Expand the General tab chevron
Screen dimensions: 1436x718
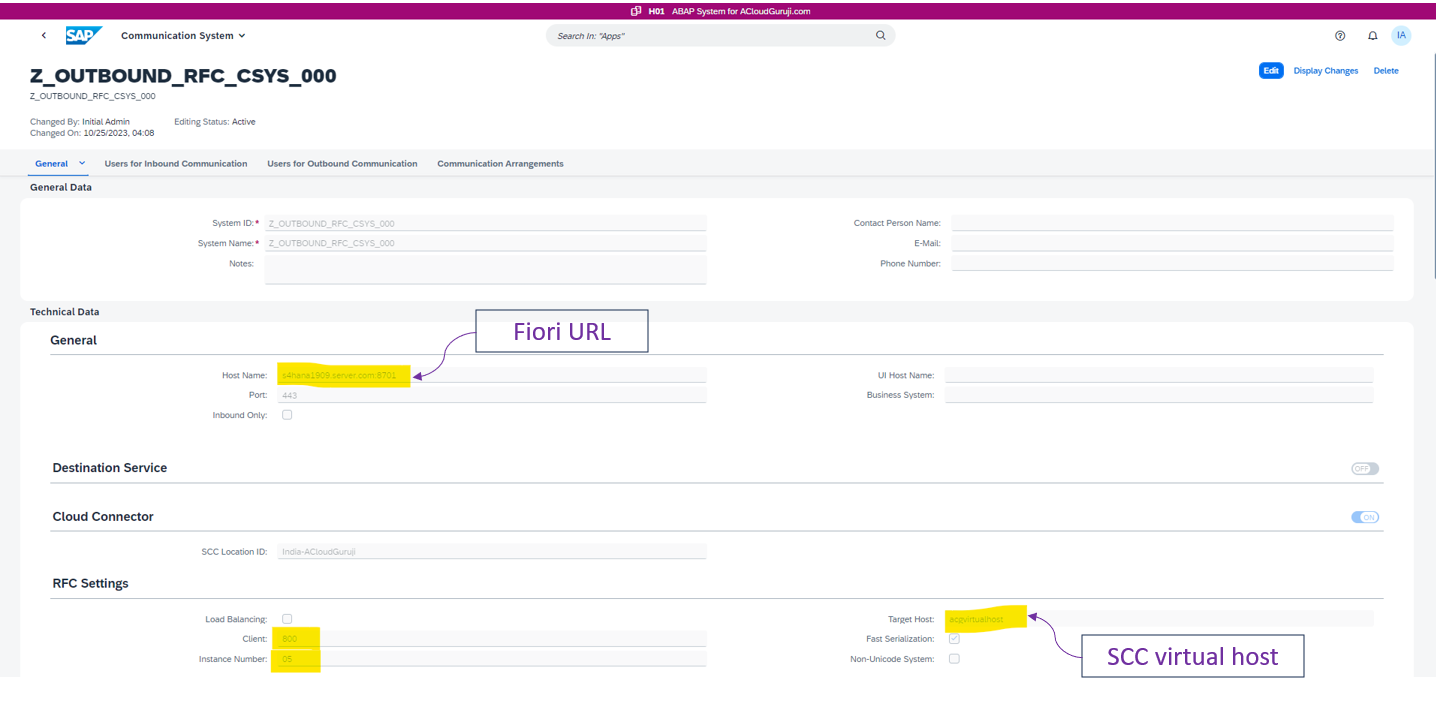click(x=82, y=163)
